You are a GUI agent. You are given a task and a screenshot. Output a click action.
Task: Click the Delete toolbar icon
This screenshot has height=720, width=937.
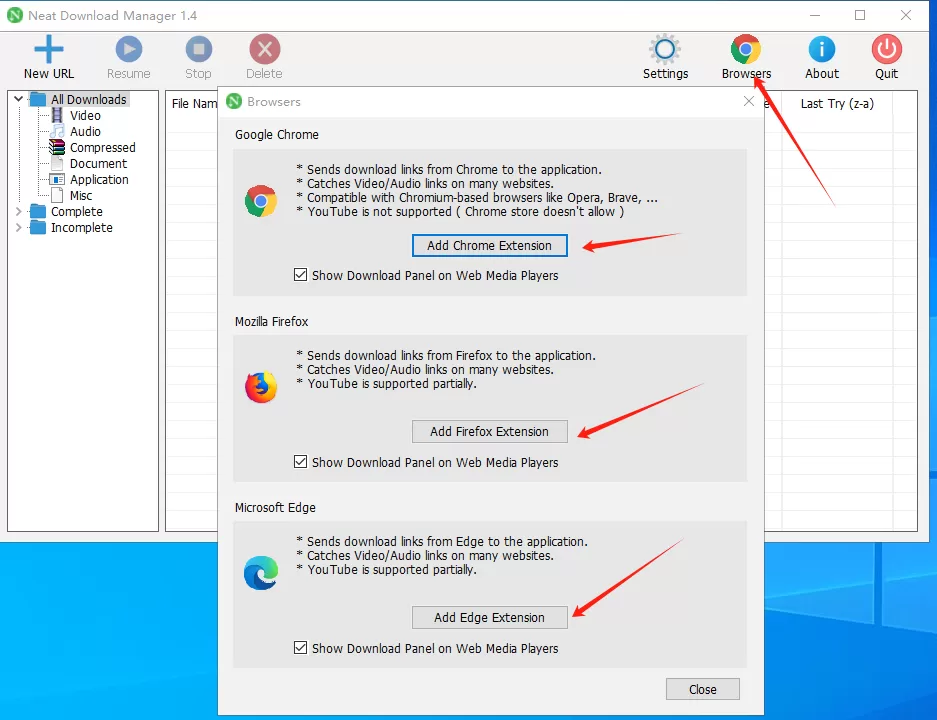point(264,49)
